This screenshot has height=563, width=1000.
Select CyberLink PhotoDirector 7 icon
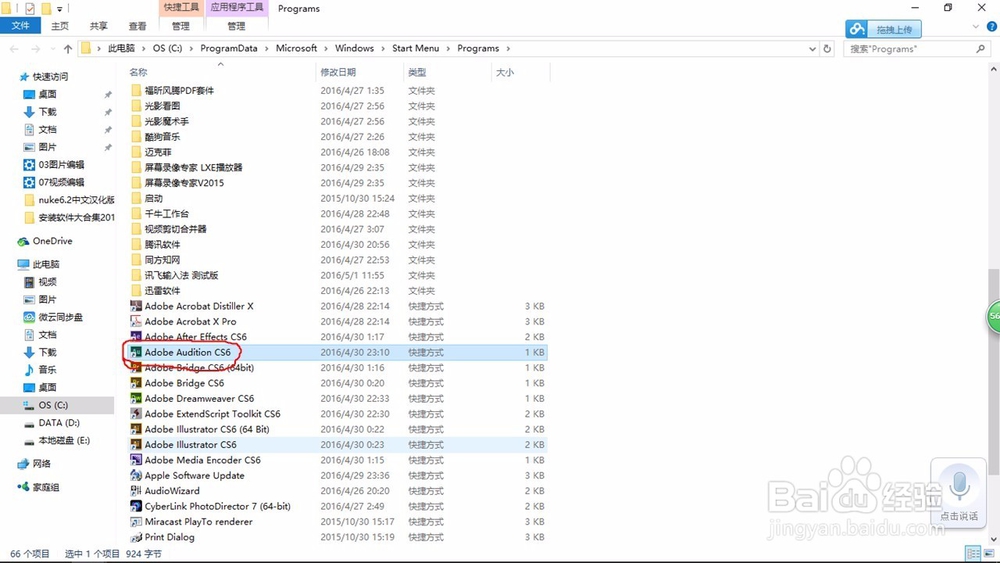[x=136, y=506]
